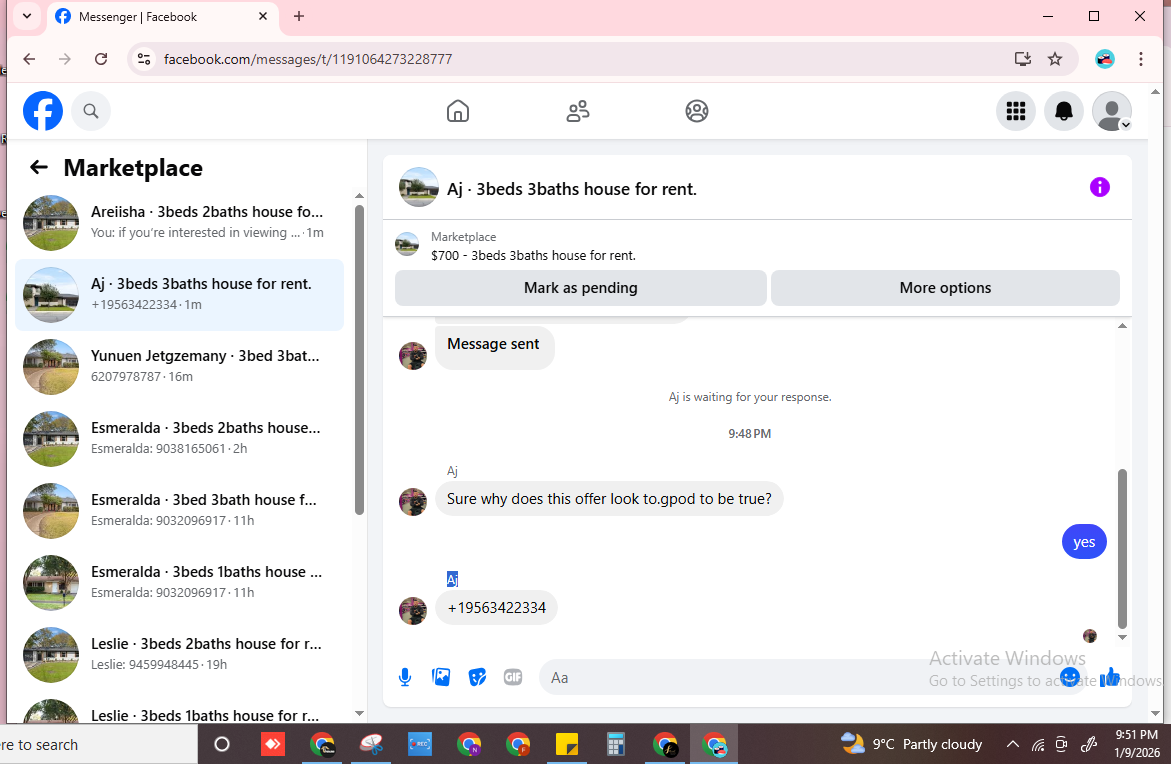The height and width of the screenshot is (764, 1171).
Task: Open the Groups icon in top nav
Action: [x=697, y=111]
